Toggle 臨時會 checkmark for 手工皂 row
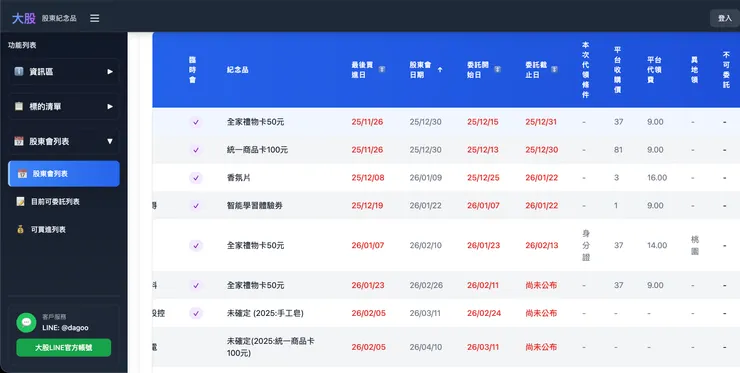Screen dimensions: 740x373 pos(196,313)
